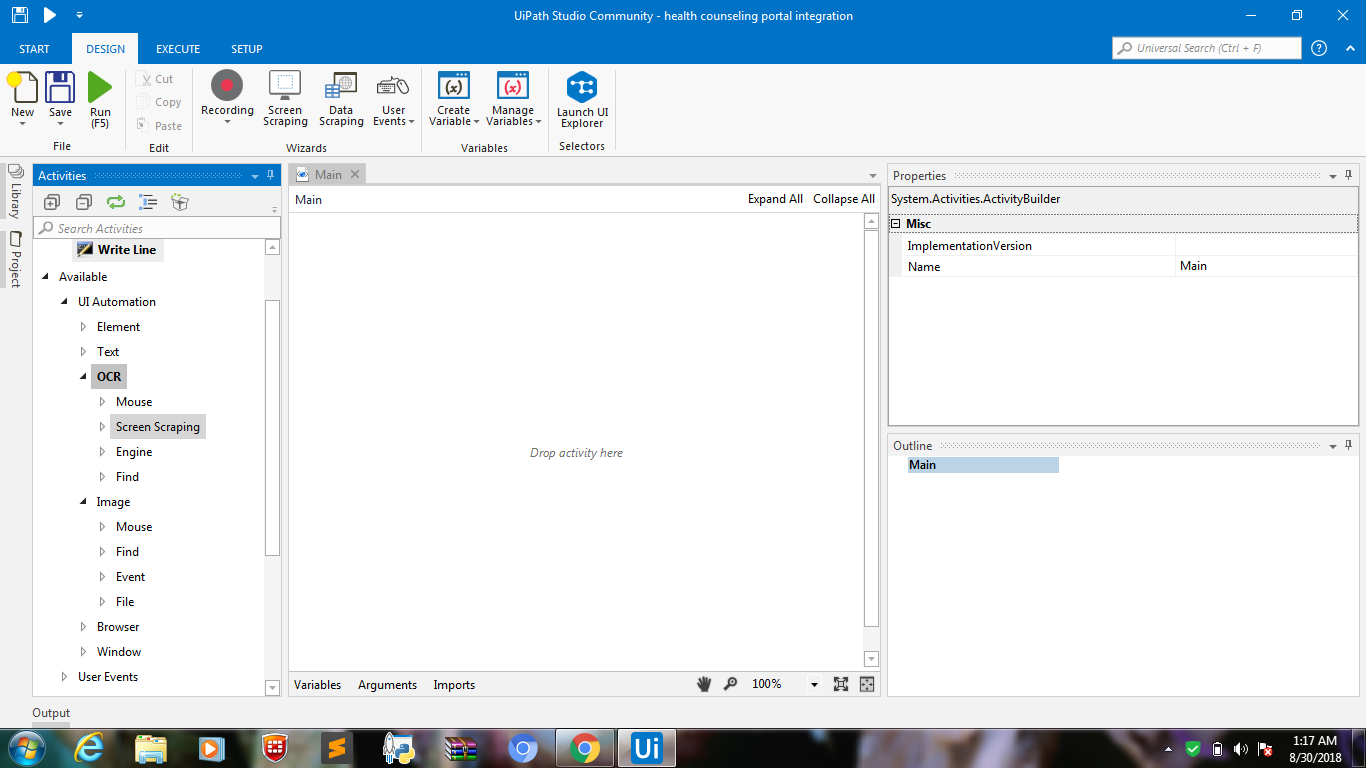Click the Universal Search field
Viewport: 1366px width, 768px height.
[1207, 48]
